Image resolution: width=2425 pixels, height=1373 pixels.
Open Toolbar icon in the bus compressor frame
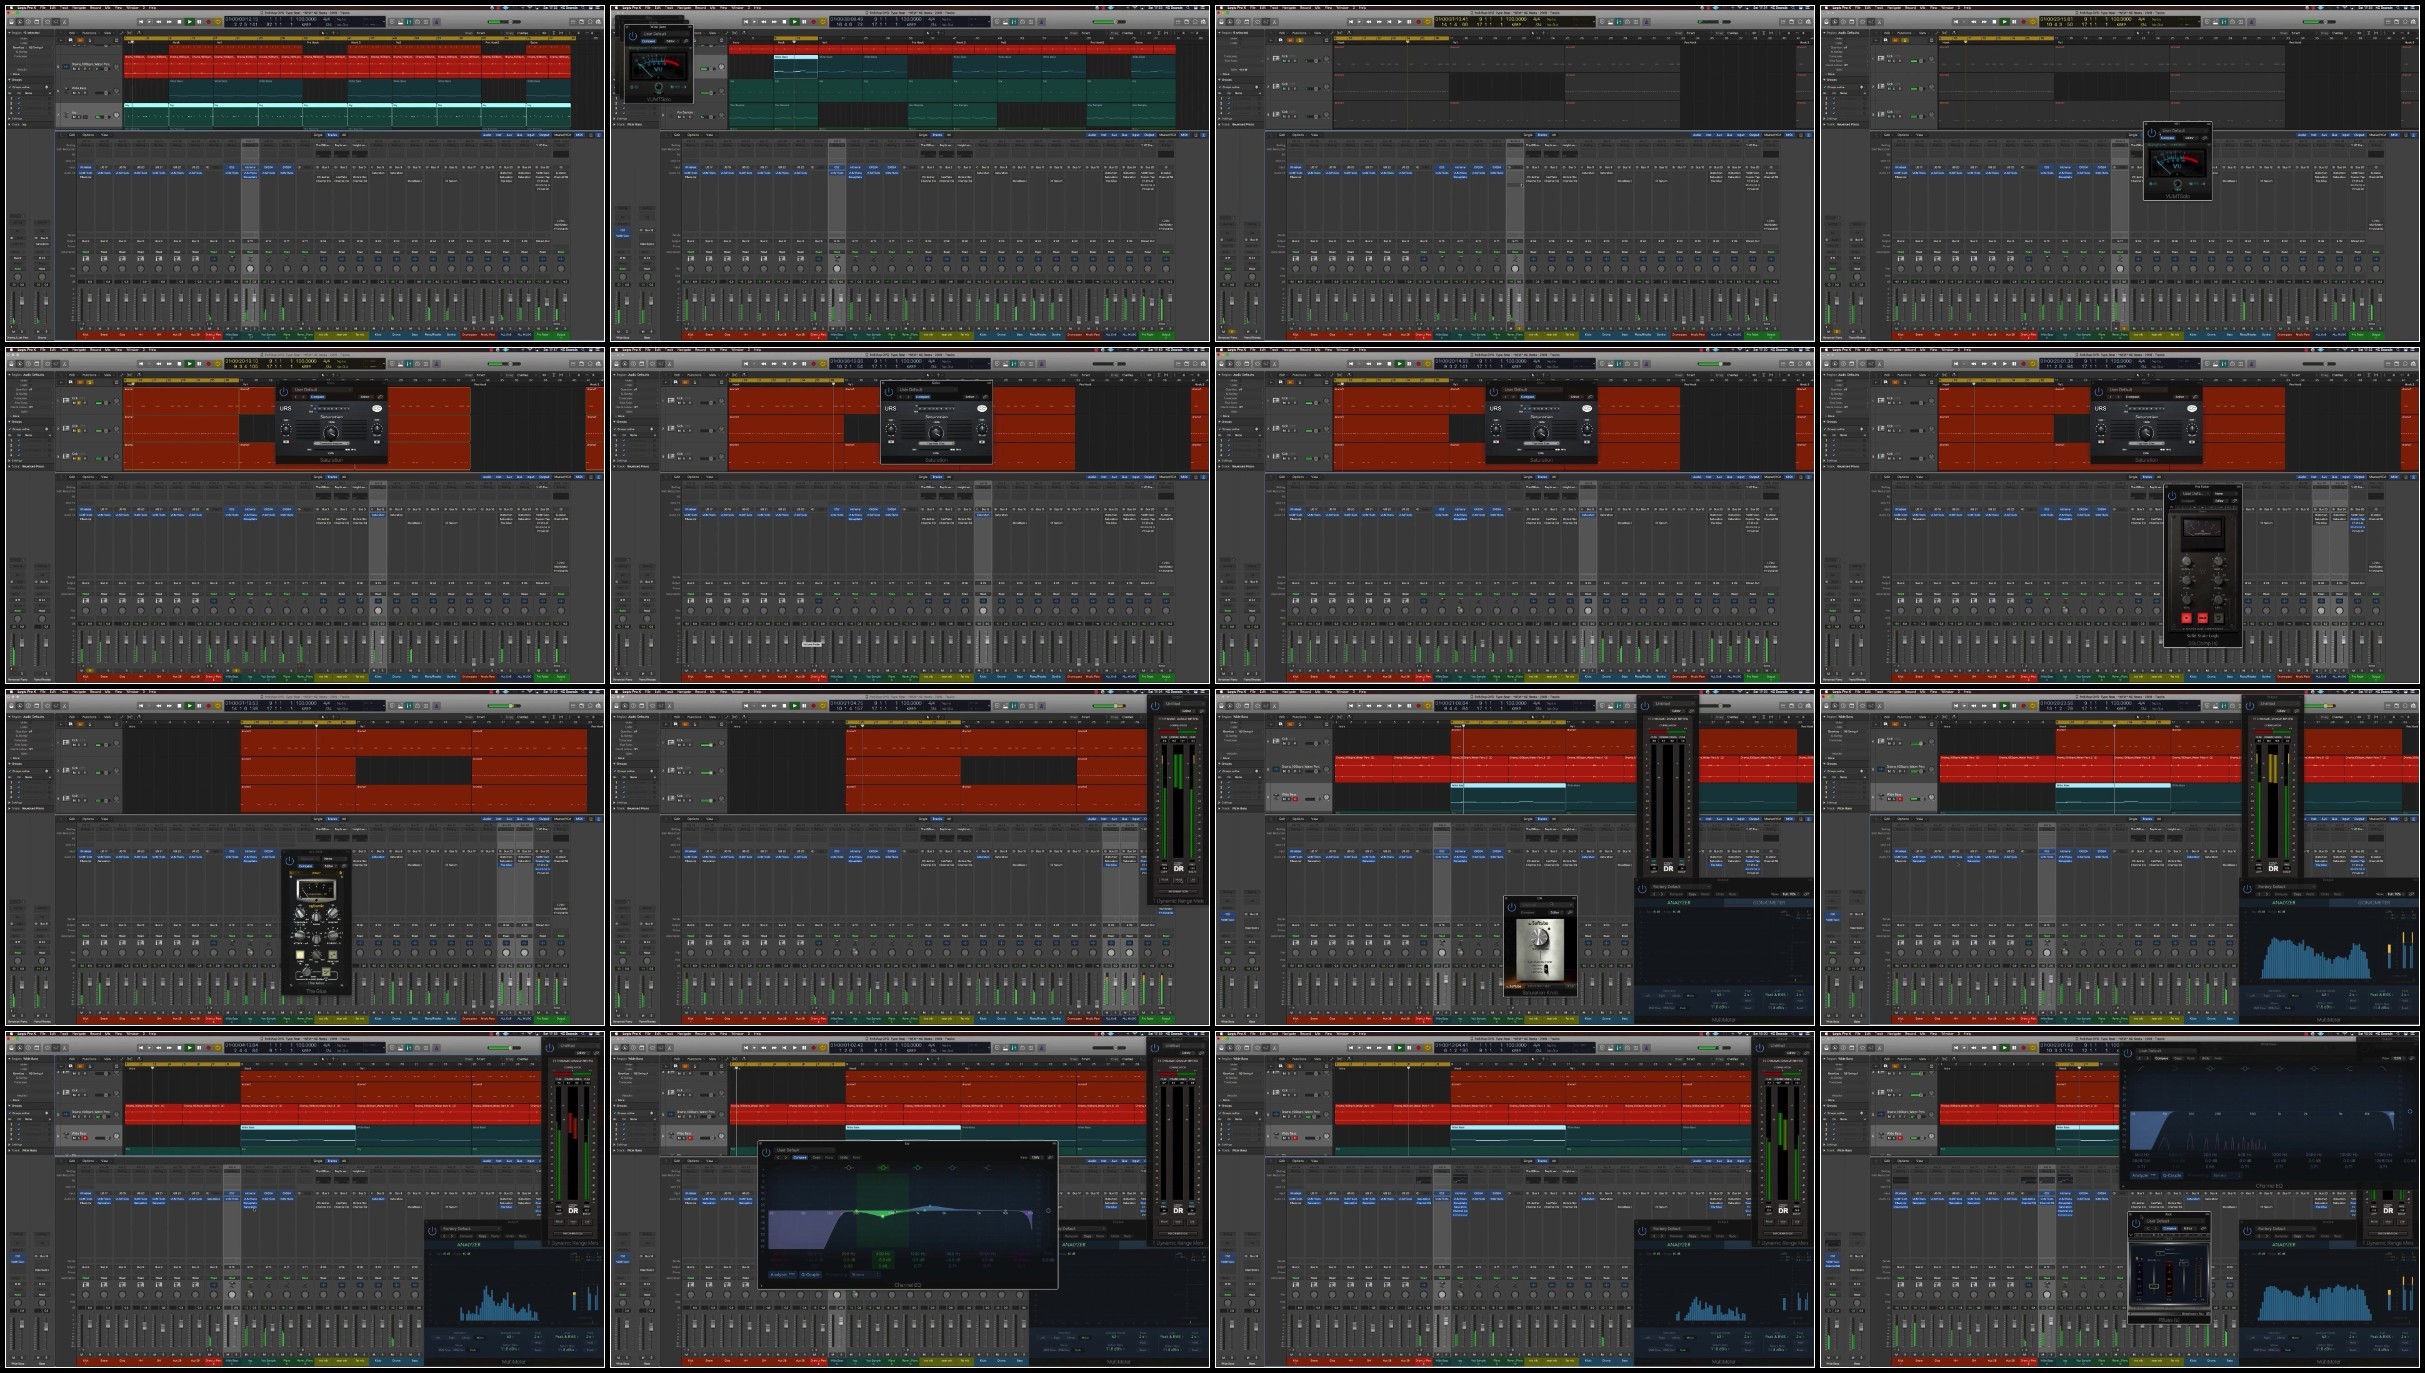pyautogui.click(x=1852, y=364)
